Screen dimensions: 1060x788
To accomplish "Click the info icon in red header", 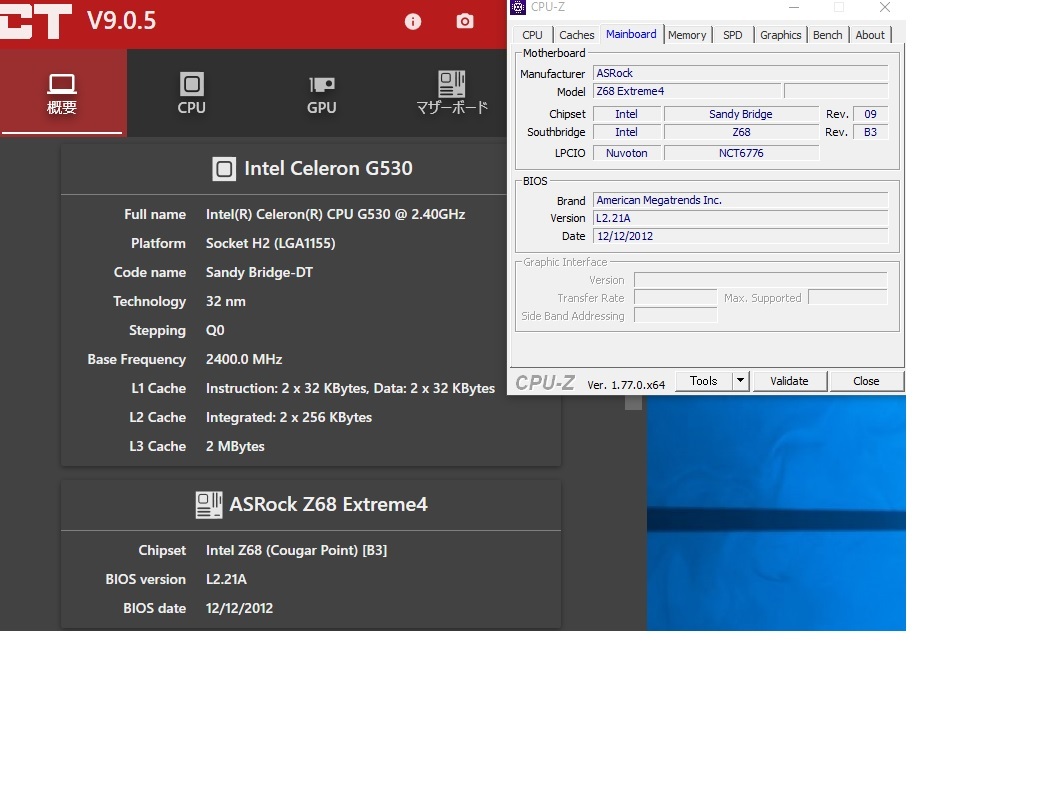I will [413, 21].
